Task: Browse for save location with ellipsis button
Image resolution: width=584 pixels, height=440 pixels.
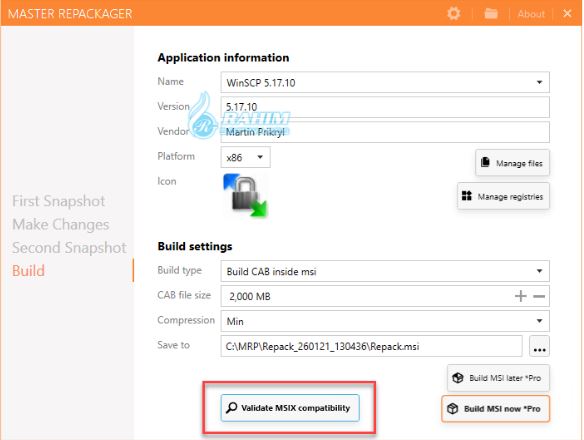Action: coord(539,346)
